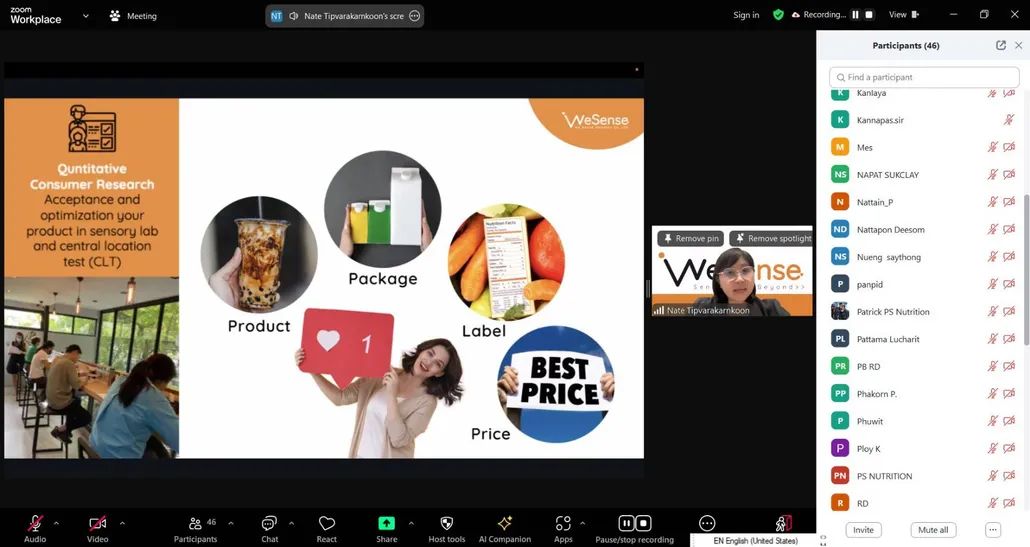Image resolution: width=1030 pixels, height=547 pixels.
Task: Open the React heart menu
Action: tap(326, 529)
